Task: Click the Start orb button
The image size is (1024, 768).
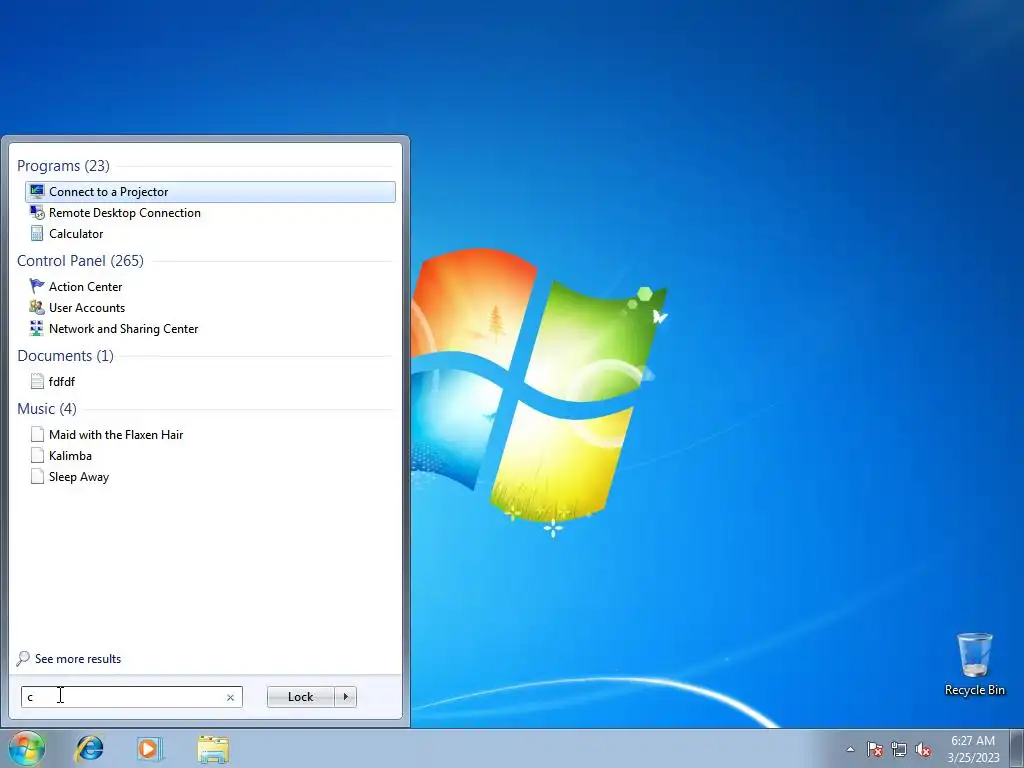Action: tap(27, 748)
